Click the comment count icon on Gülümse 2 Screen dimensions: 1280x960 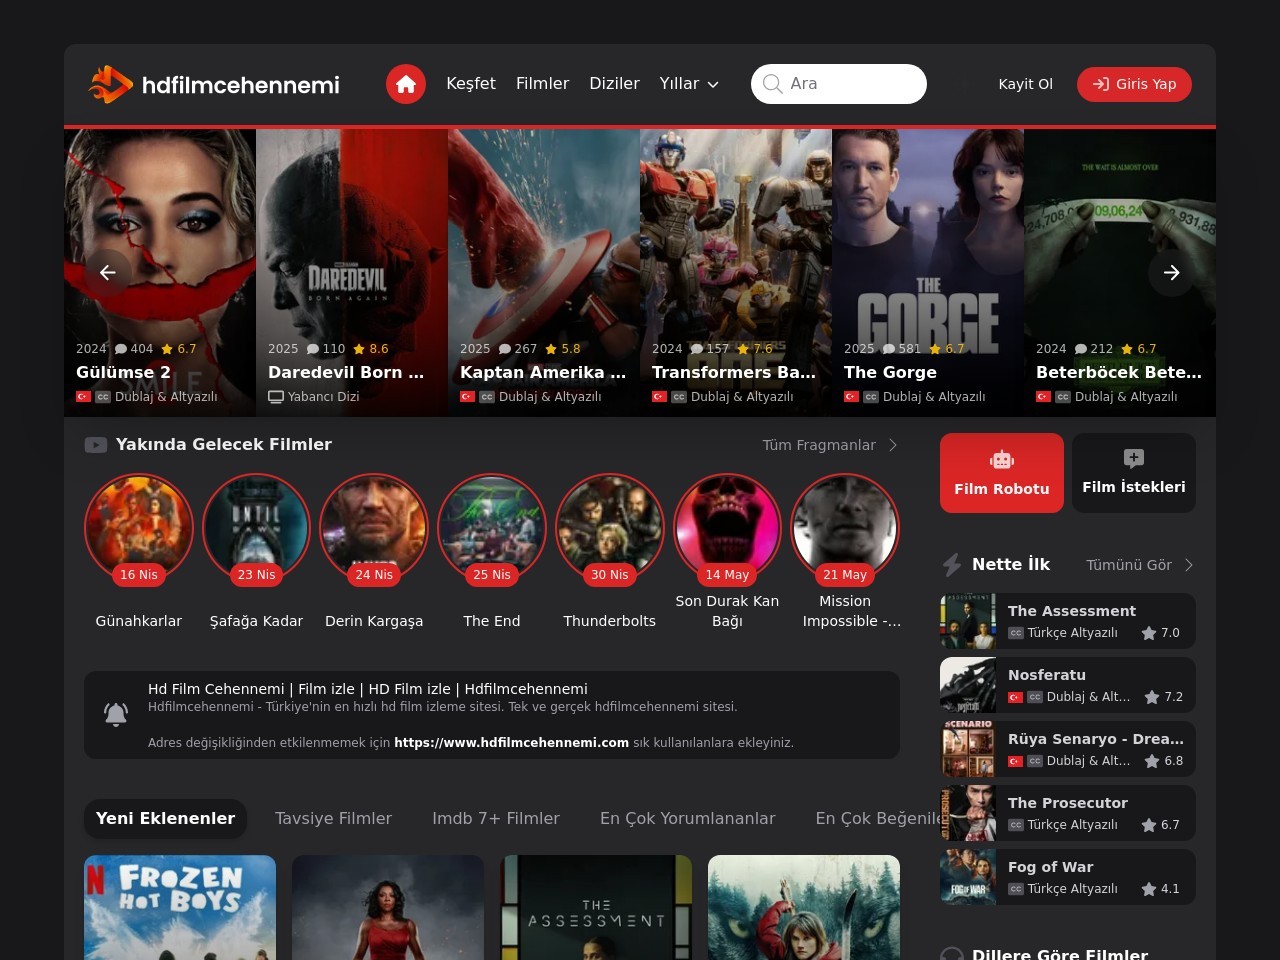121,349
